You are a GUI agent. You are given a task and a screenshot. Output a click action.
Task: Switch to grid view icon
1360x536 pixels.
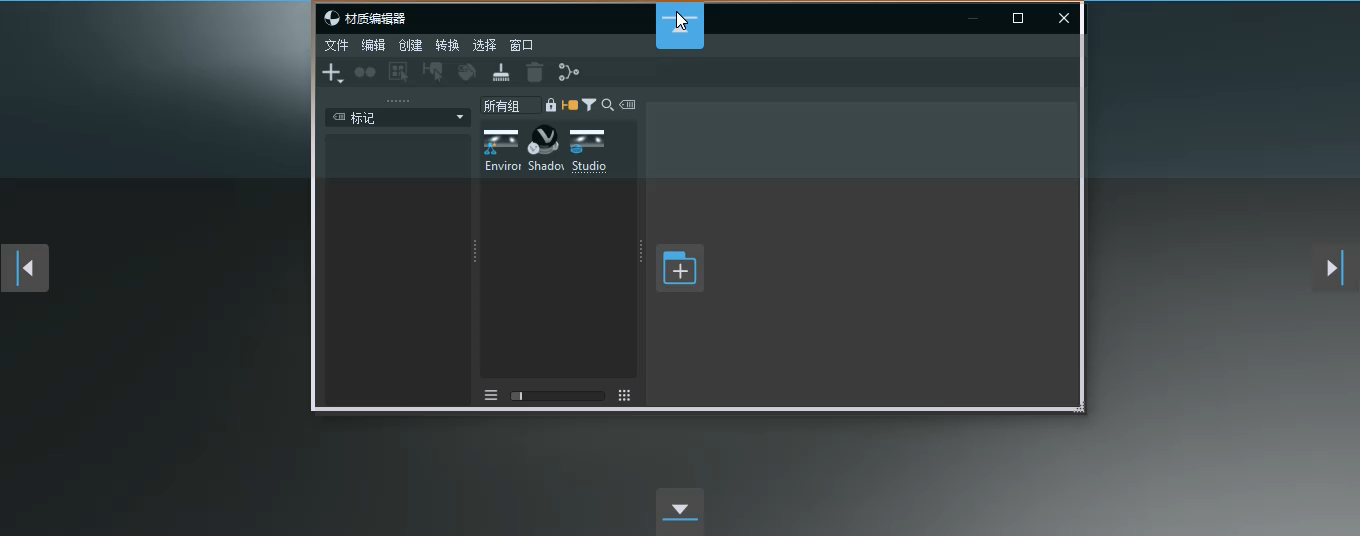tap(624, 395)
